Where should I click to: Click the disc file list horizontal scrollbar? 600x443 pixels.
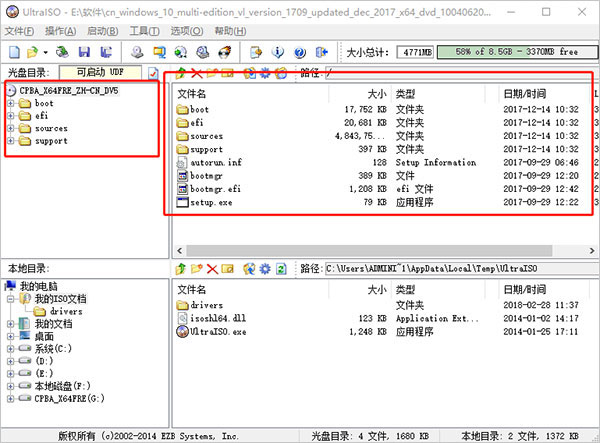coord(369,251)
